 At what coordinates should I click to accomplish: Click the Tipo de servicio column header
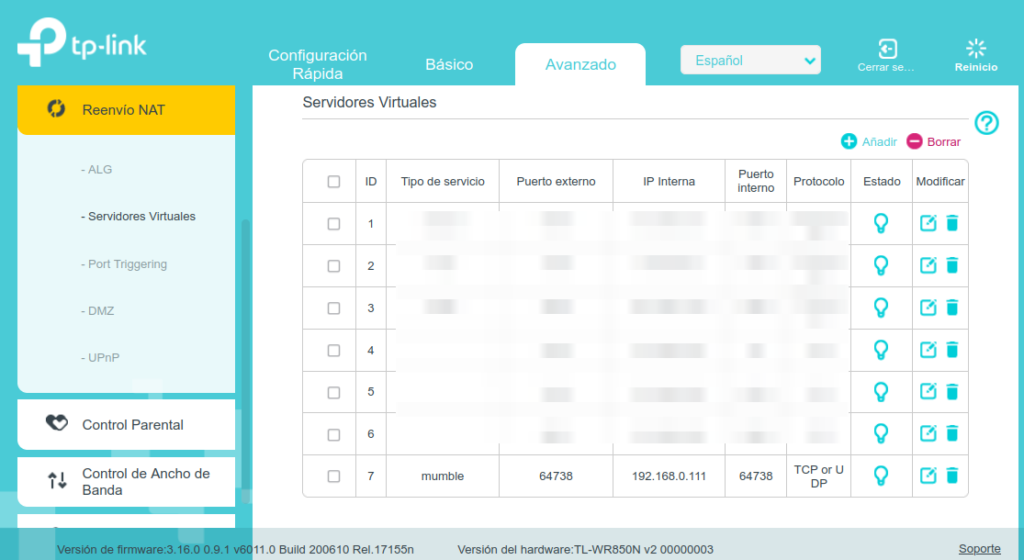[x=443, y=181]
